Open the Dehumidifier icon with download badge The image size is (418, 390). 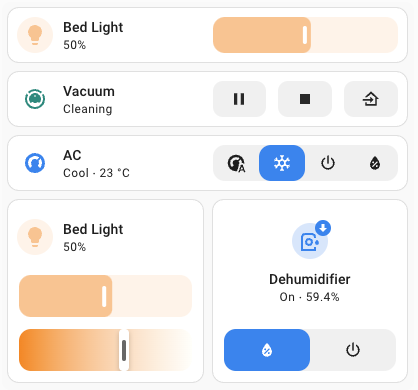(x=310, y=241)
